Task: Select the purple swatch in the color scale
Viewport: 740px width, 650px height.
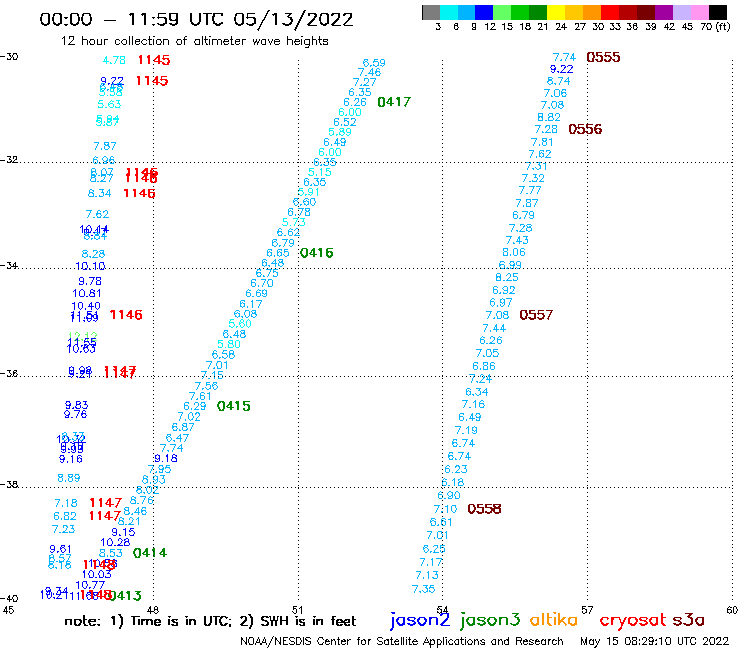Action: click(664, 12)
